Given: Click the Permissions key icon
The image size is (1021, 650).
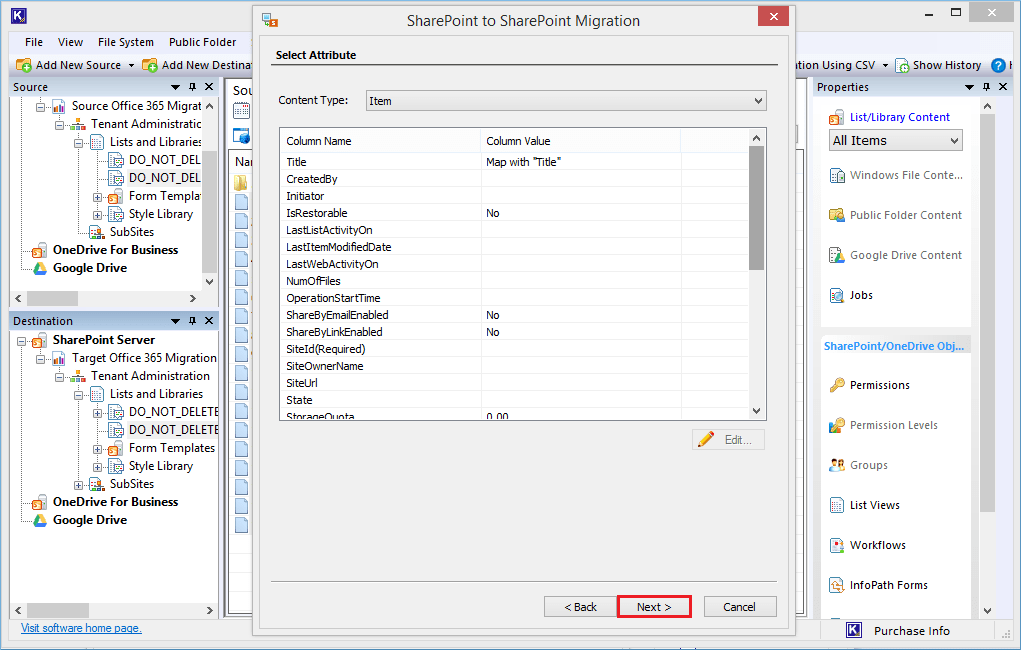Looking at the screenshot, I should coord(837,385).
